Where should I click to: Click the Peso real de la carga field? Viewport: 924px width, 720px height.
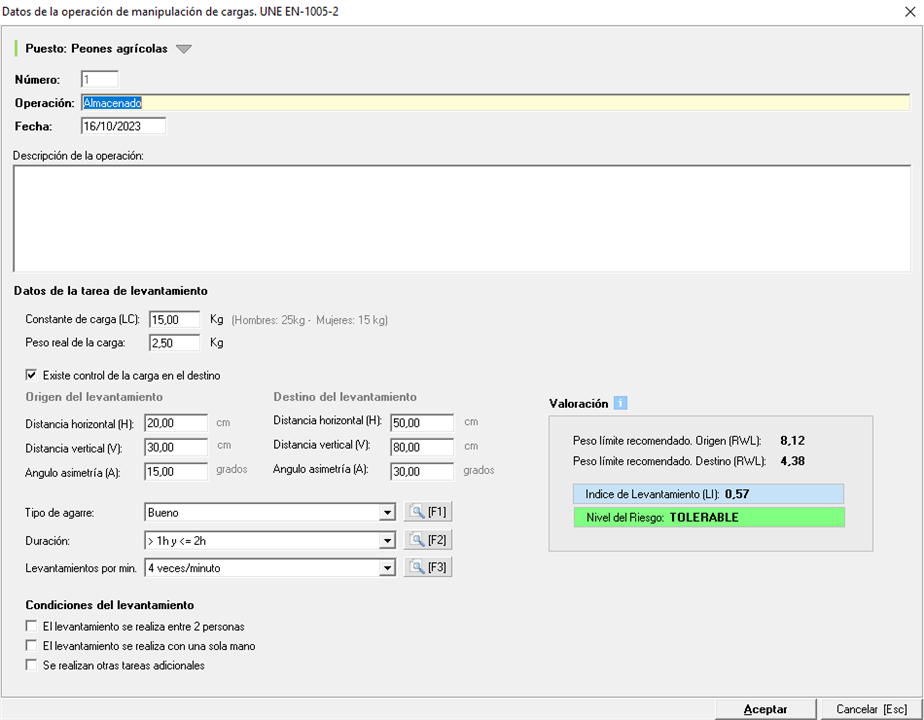pos(174,343)
